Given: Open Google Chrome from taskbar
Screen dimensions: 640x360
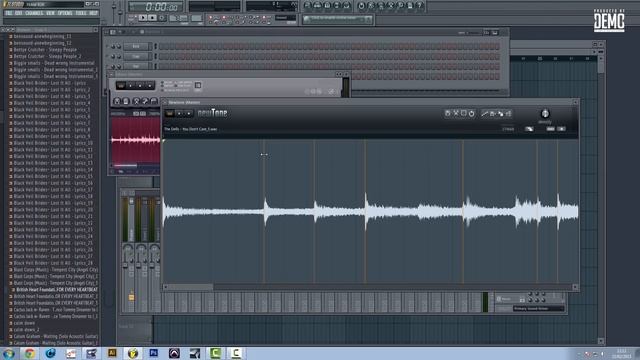Looking at the screenshot, I should click(29, 353).
